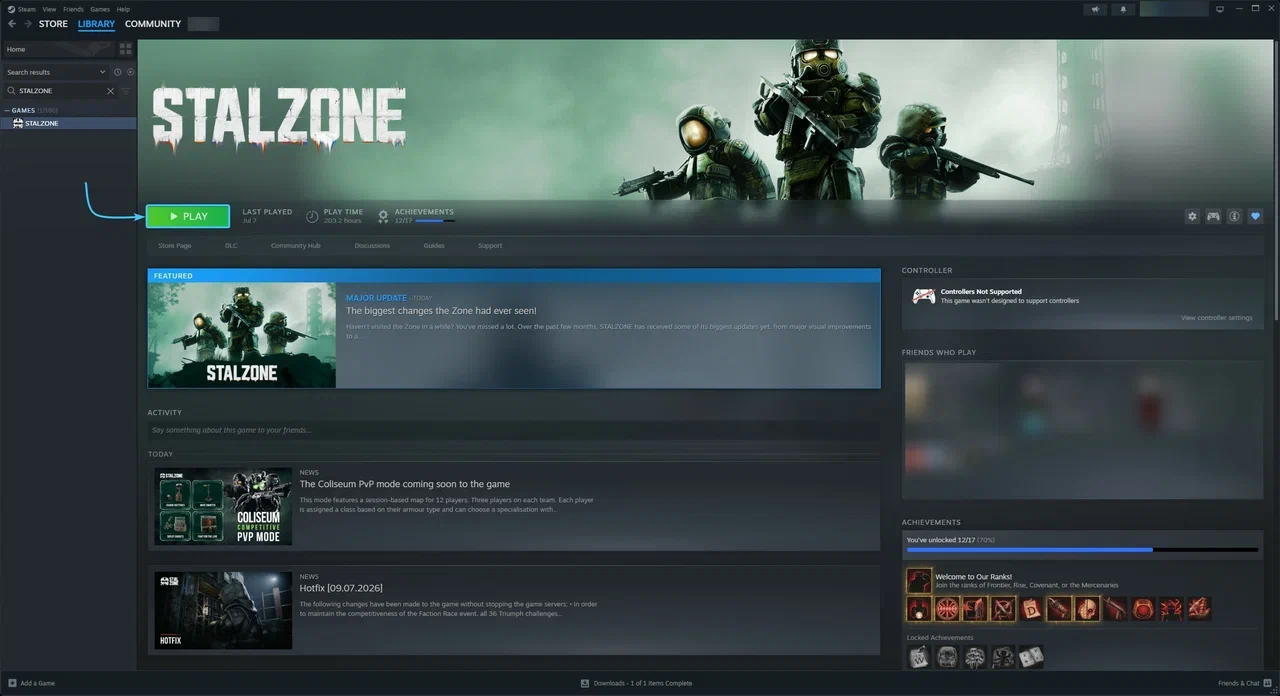Image resolution: width=1280 pixels, height=696 pixels.
Task: Open collections grid view icon
Action: click(126, 49)
